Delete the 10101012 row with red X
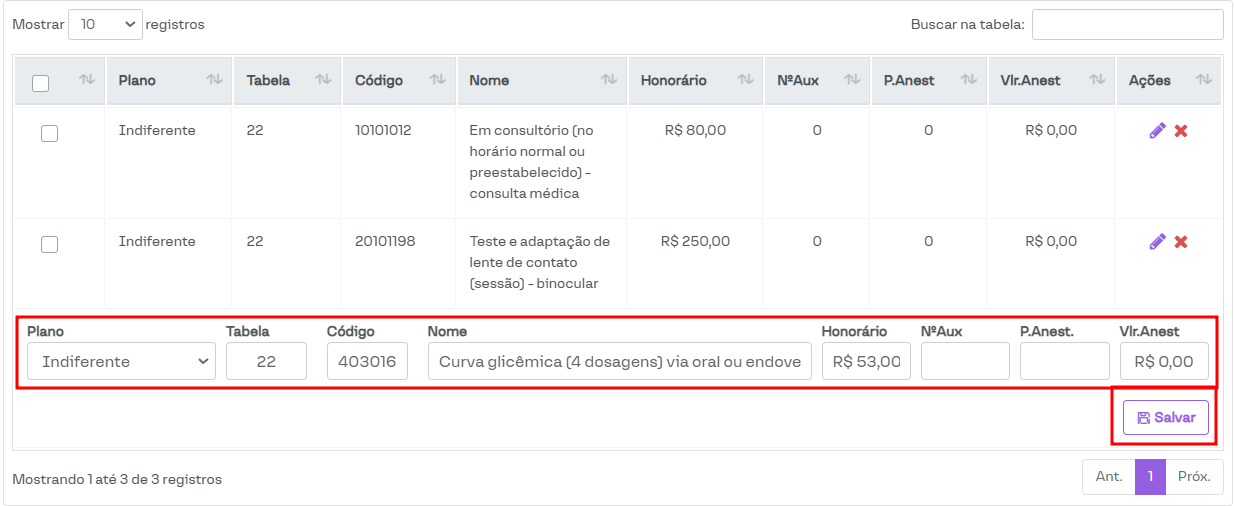1234x506 pixels. point(1181,131)
